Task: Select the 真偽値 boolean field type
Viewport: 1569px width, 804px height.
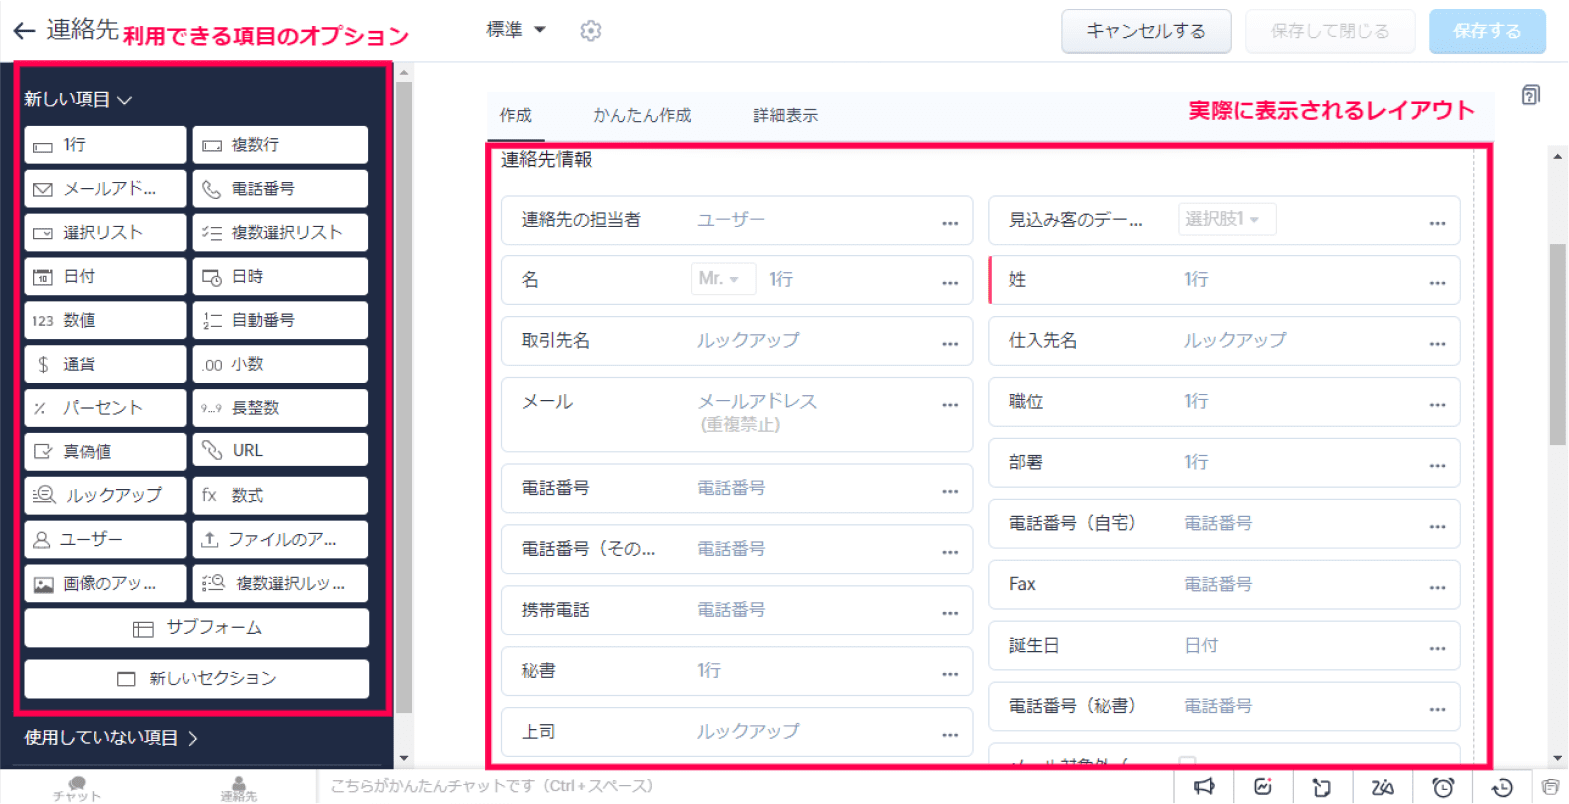Action: [105, 451]
